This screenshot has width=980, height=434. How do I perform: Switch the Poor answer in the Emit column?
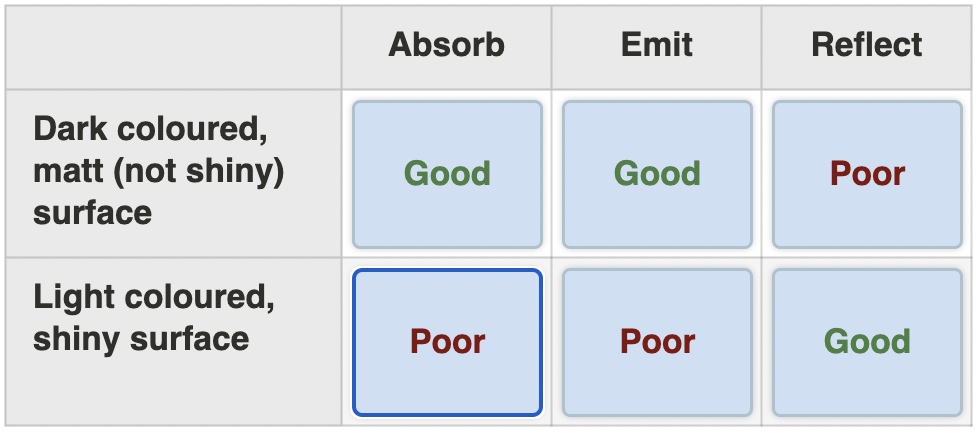[657, 342]
